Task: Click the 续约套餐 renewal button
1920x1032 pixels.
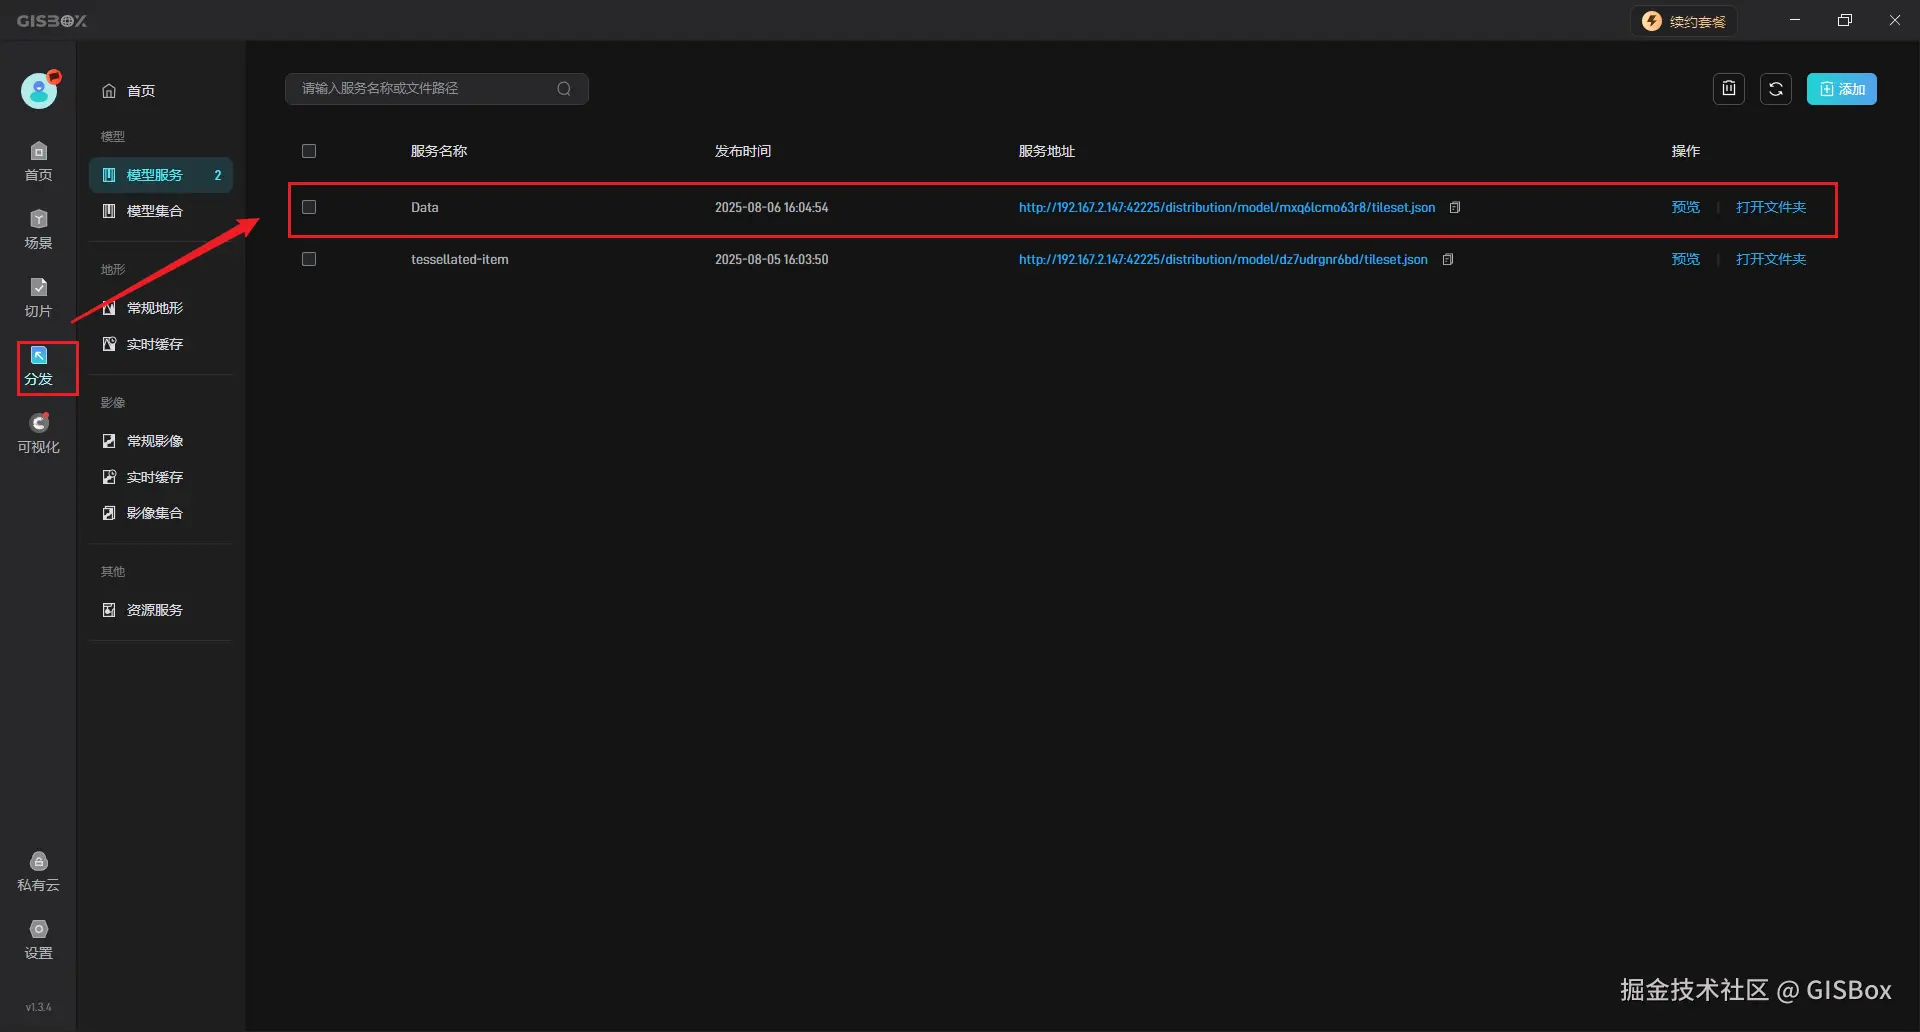Action: pos(1684,21)
